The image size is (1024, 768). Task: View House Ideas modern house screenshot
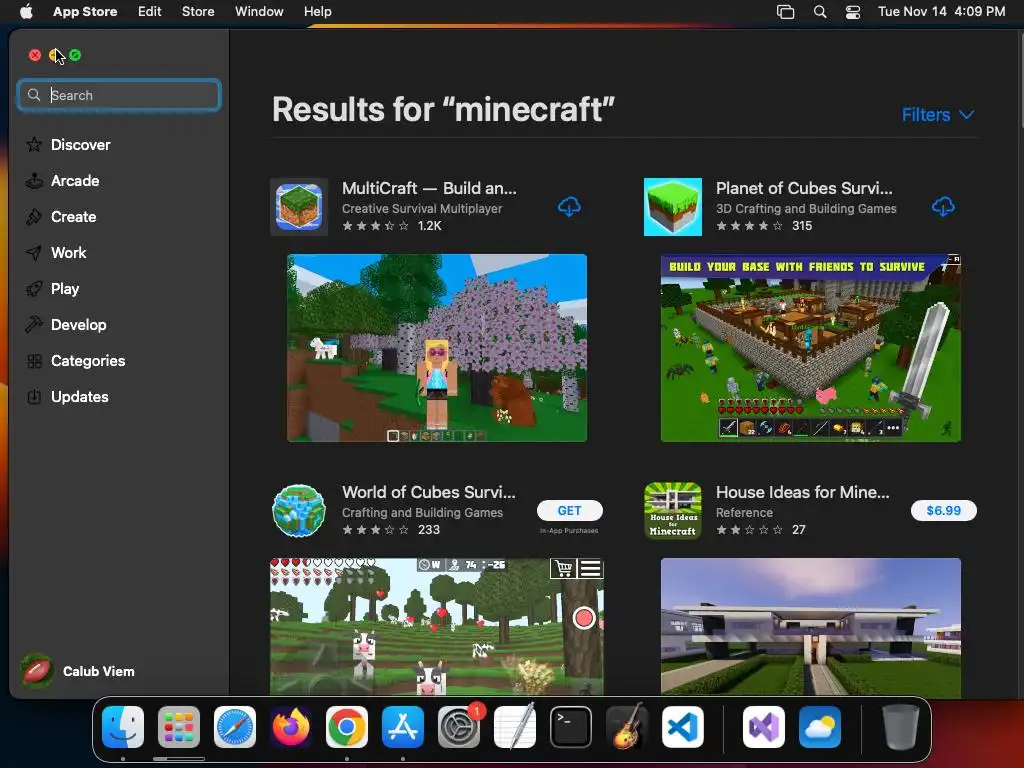click(x=810, y=626)
